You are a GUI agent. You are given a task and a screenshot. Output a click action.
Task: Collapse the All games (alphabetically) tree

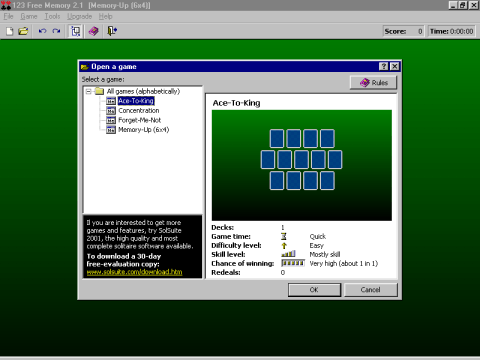point(88,91)
